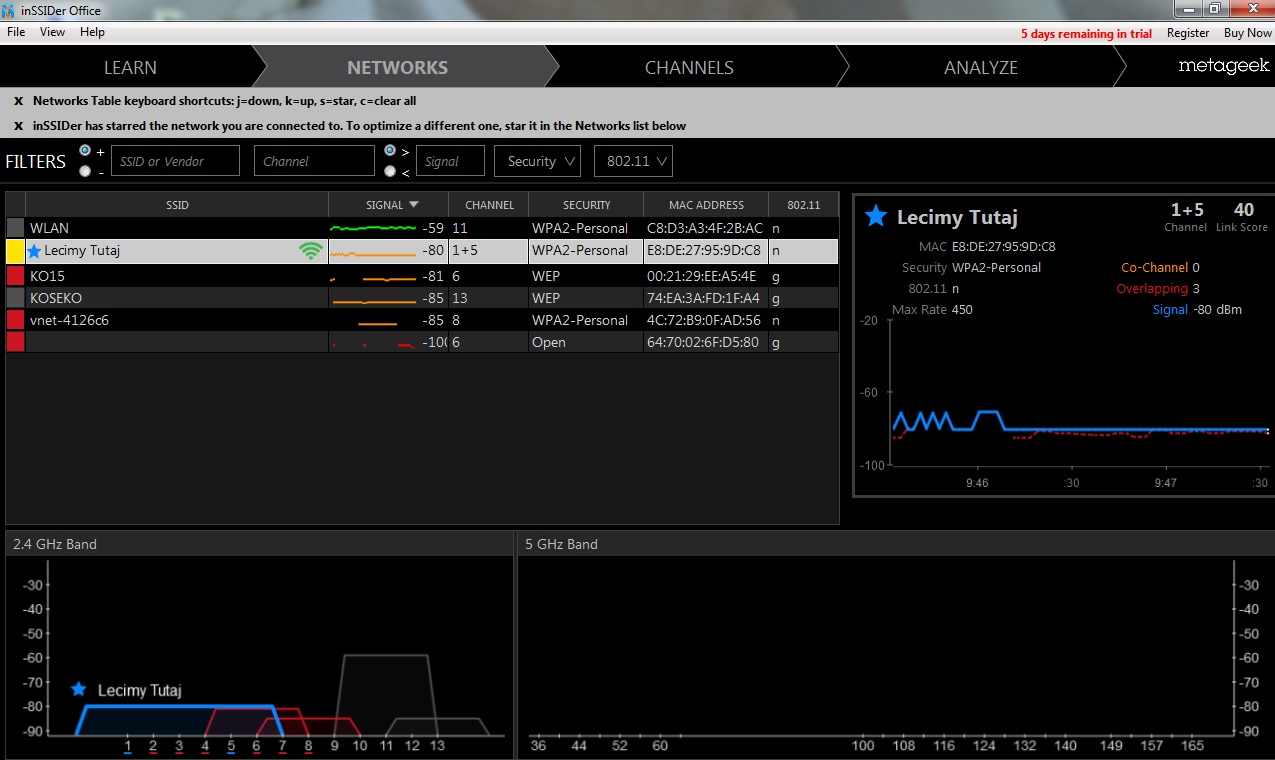Select the KO15 network row
1275x760 pixels.
coord(422,275)
